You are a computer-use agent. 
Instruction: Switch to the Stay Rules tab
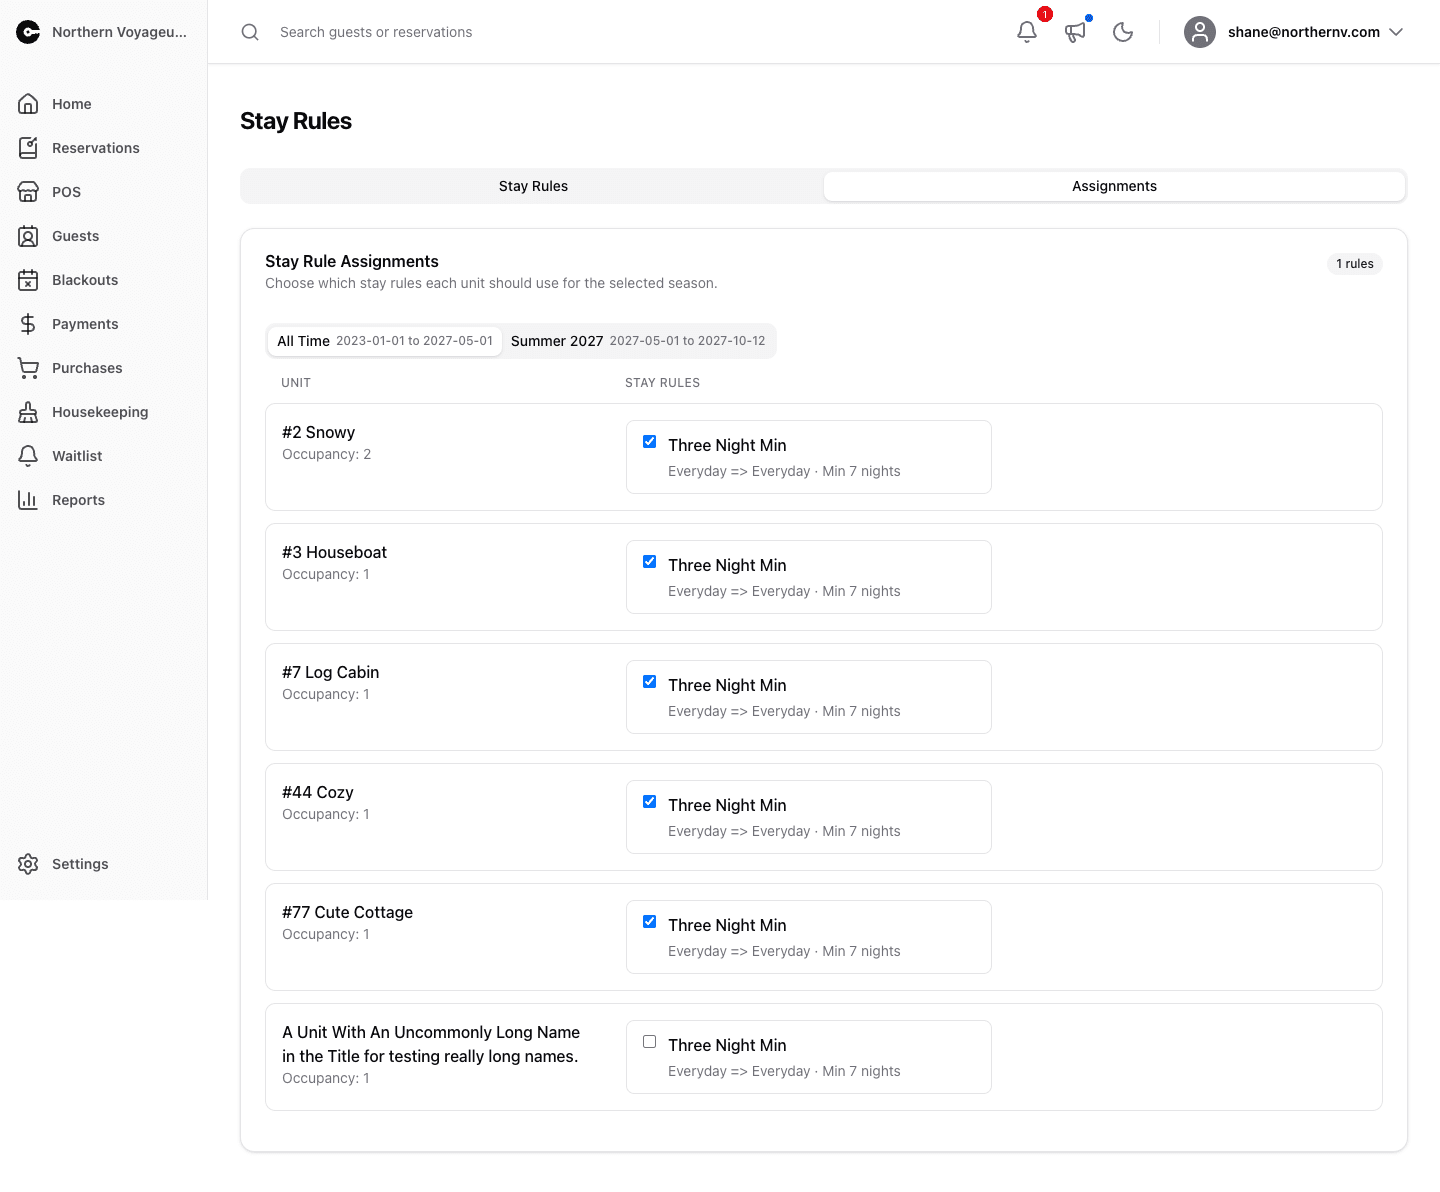[x=533, y=186]
